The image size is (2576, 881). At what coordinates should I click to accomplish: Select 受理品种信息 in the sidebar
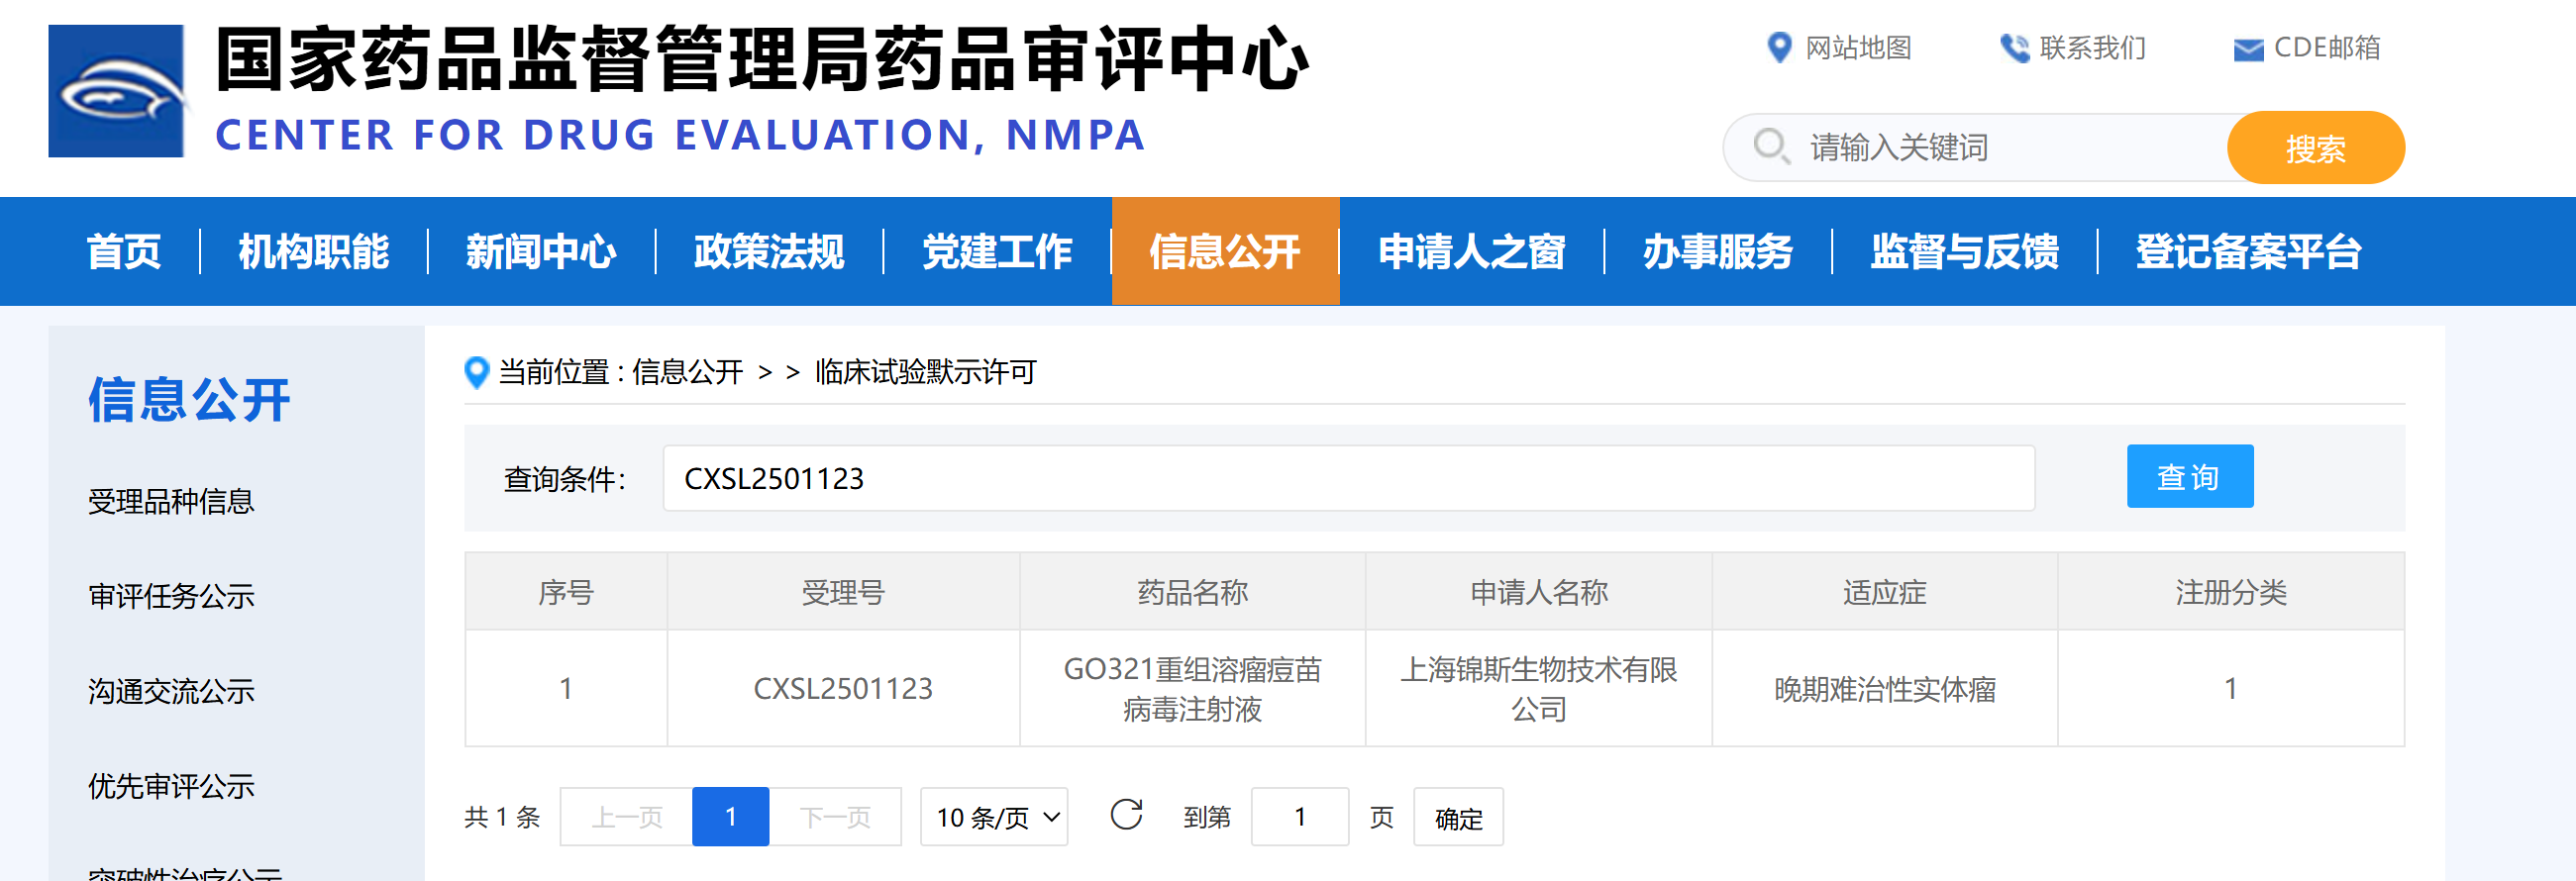(x=171, y=501)
